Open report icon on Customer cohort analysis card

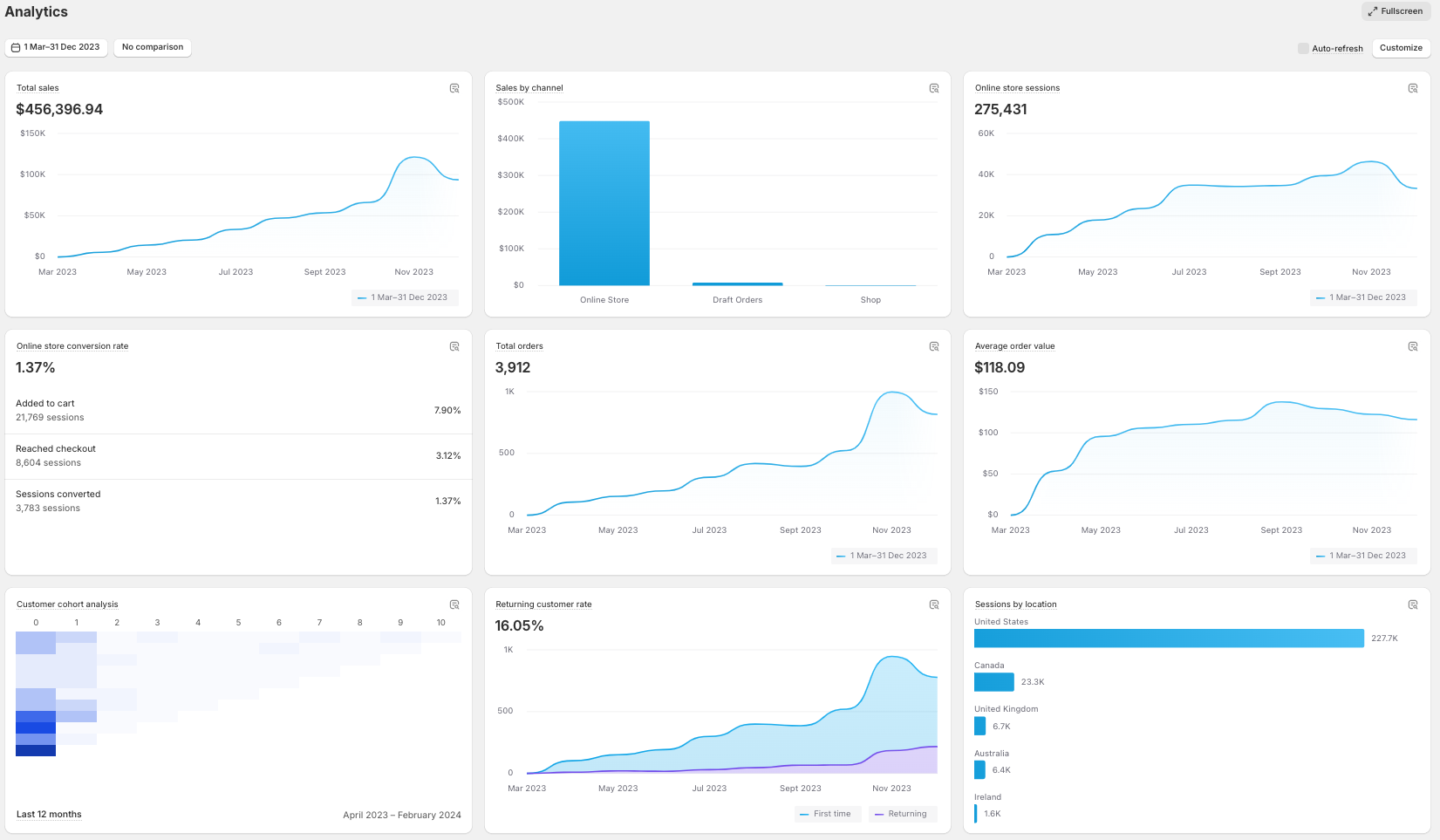pyautogui.click(x=454, y=604)
